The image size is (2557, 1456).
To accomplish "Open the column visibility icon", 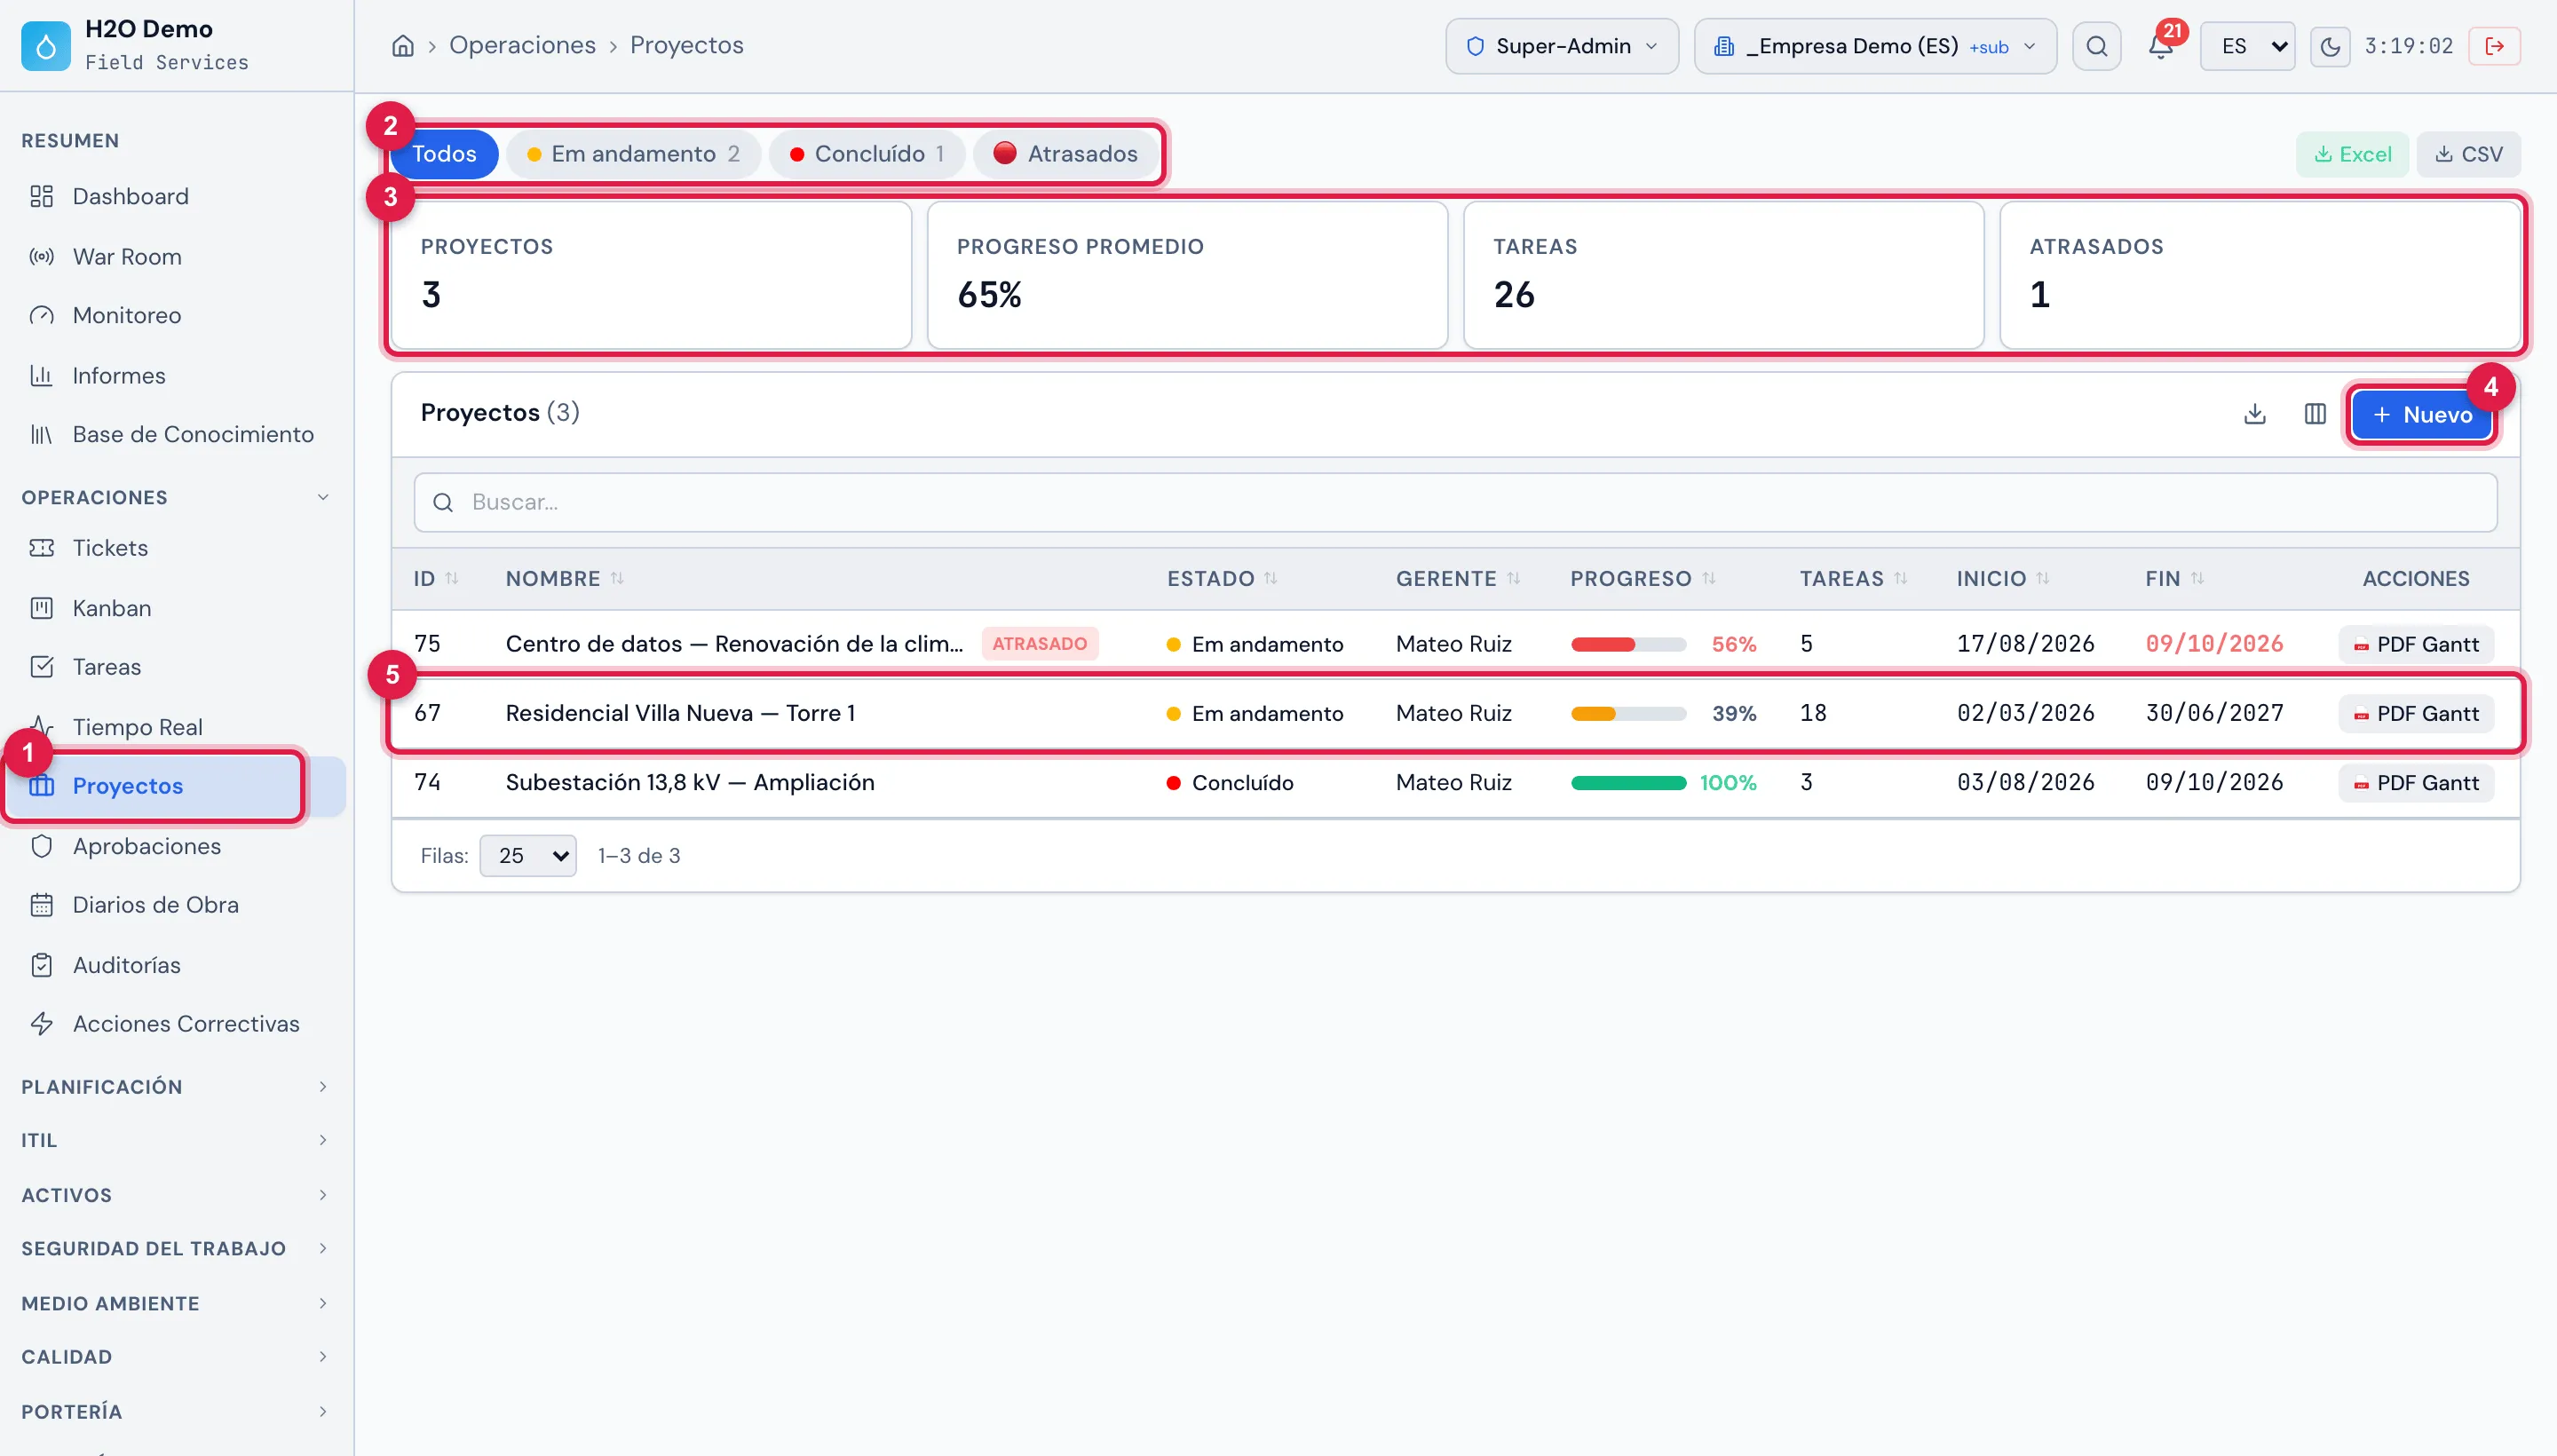I will (2314, 414).
